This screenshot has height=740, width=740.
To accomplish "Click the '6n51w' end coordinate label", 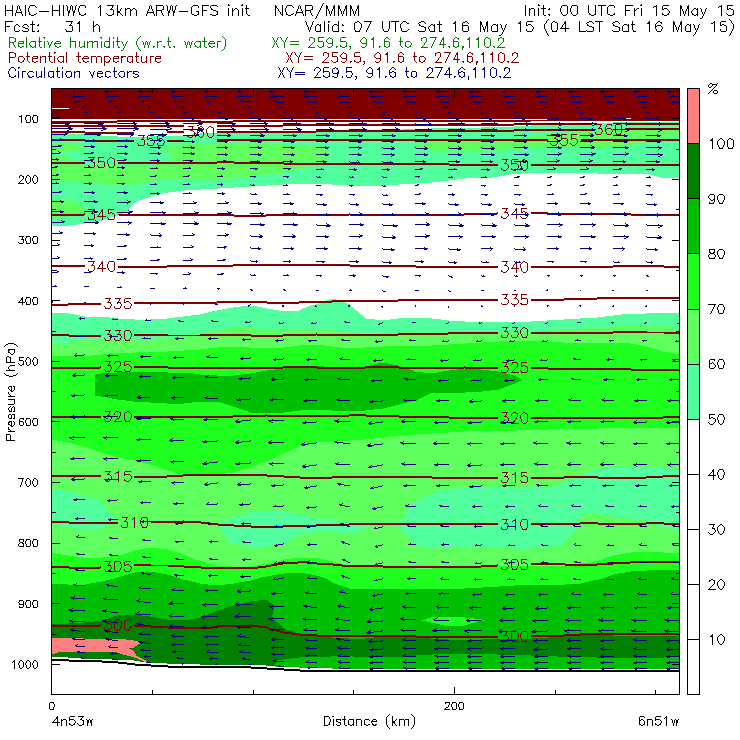I will click(658, 722).
